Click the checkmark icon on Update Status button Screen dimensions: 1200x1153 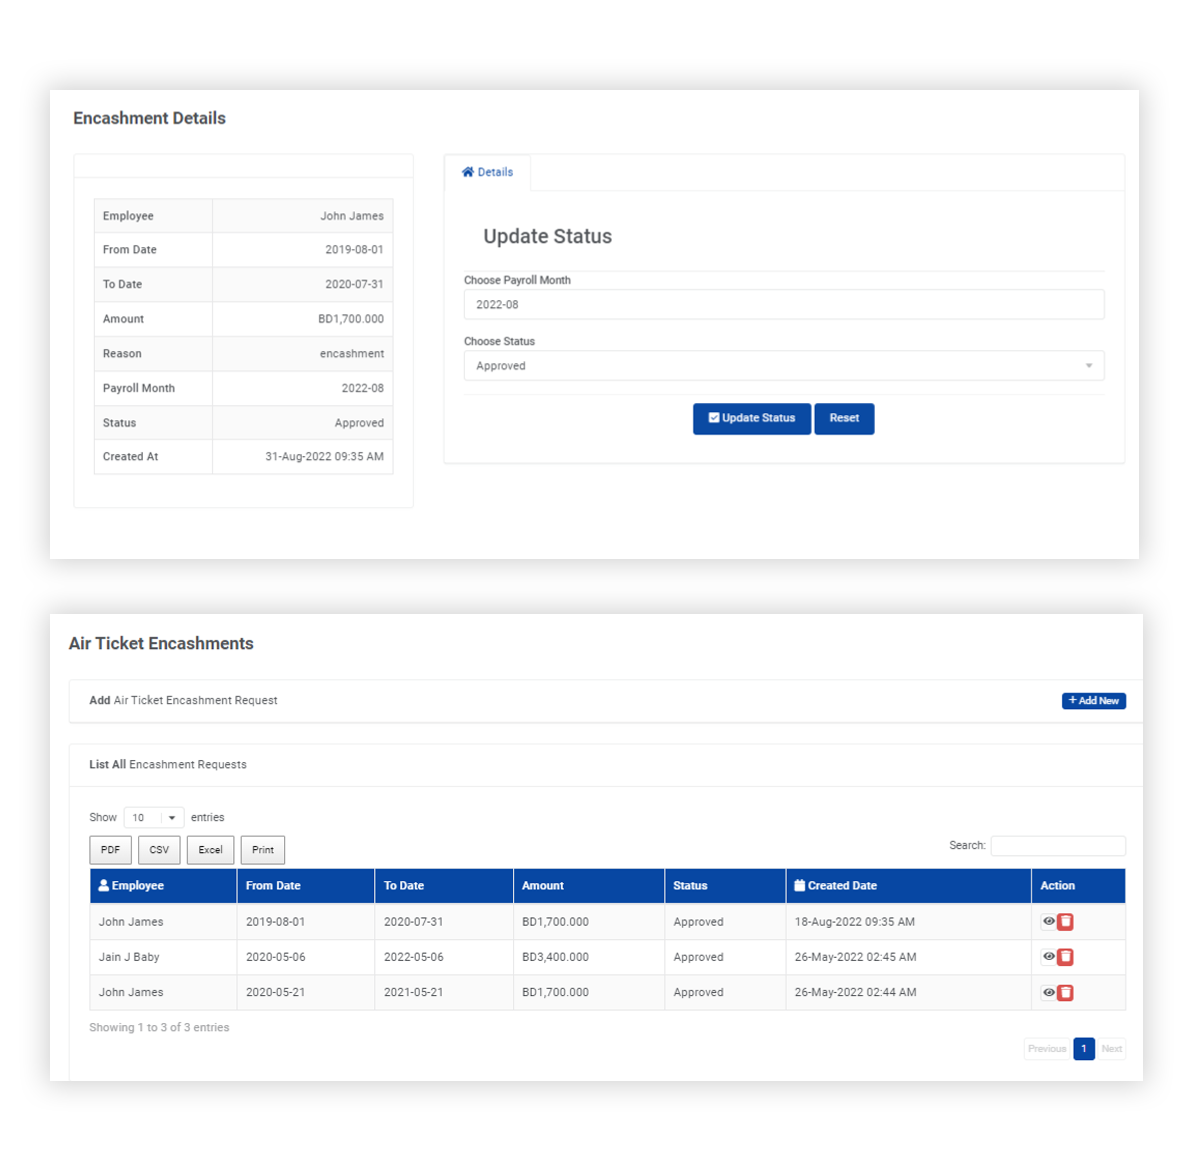(713, 418)
